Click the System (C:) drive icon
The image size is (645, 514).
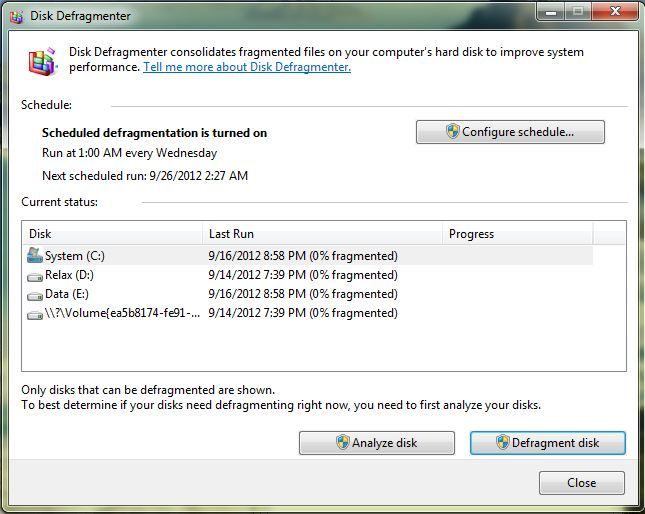[35, 255]
